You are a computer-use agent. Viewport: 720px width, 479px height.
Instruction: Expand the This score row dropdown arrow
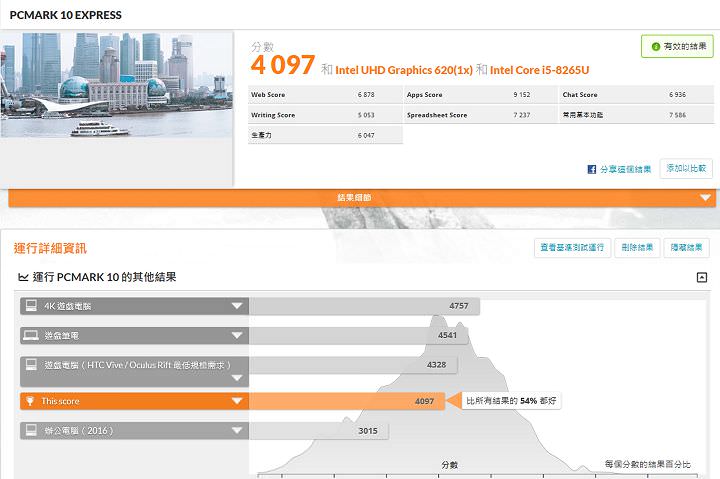237,401
